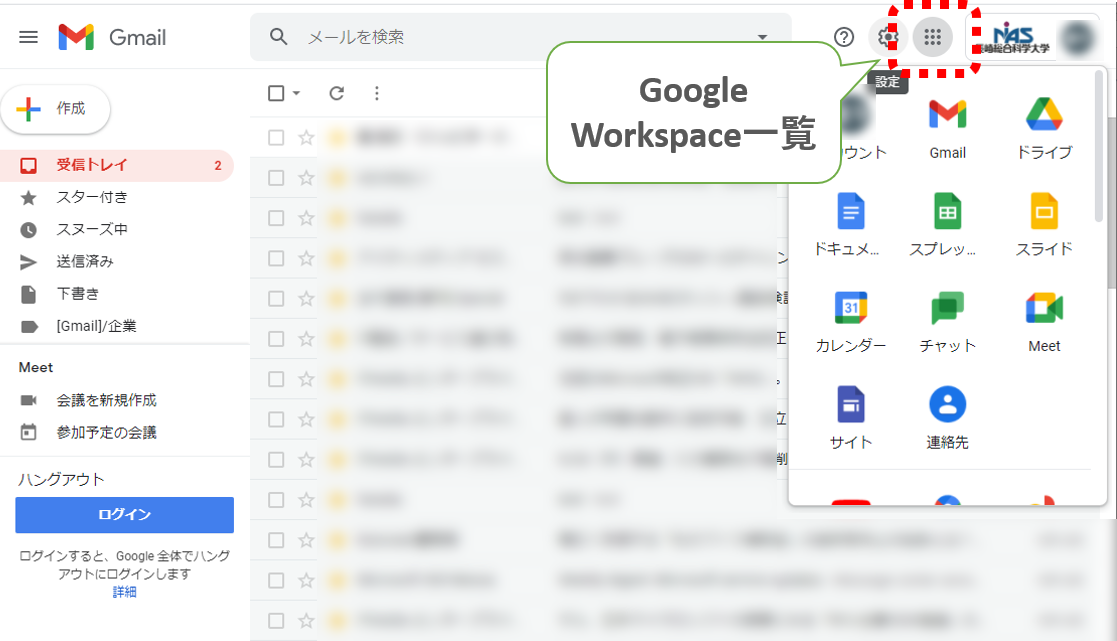
Task: Open チャット in the apps panel
Action: tap(947, 322)
